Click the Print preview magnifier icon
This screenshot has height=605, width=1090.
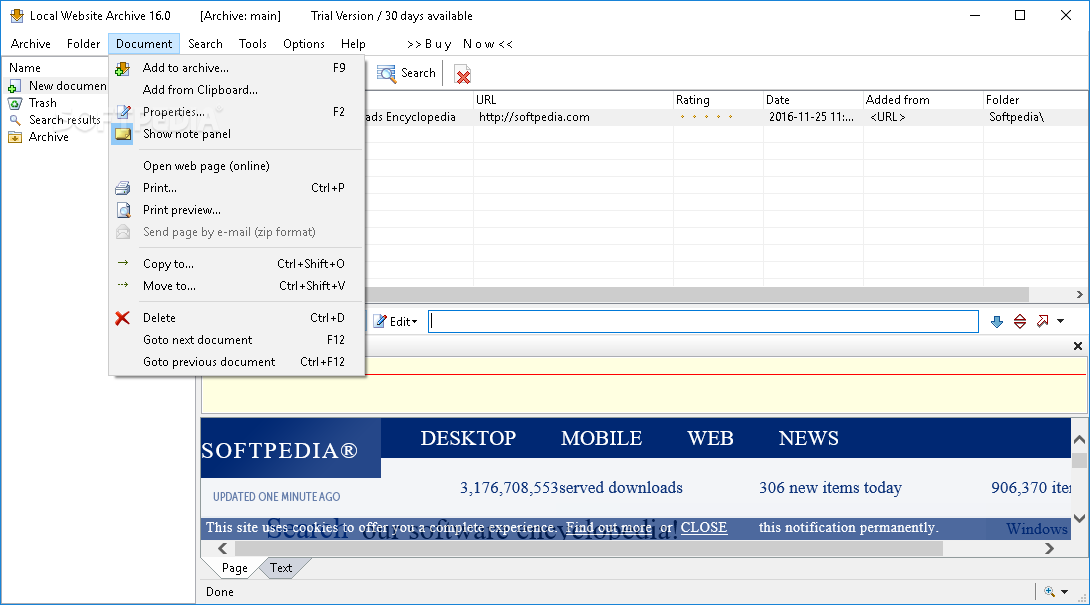(x=123, y=210)
